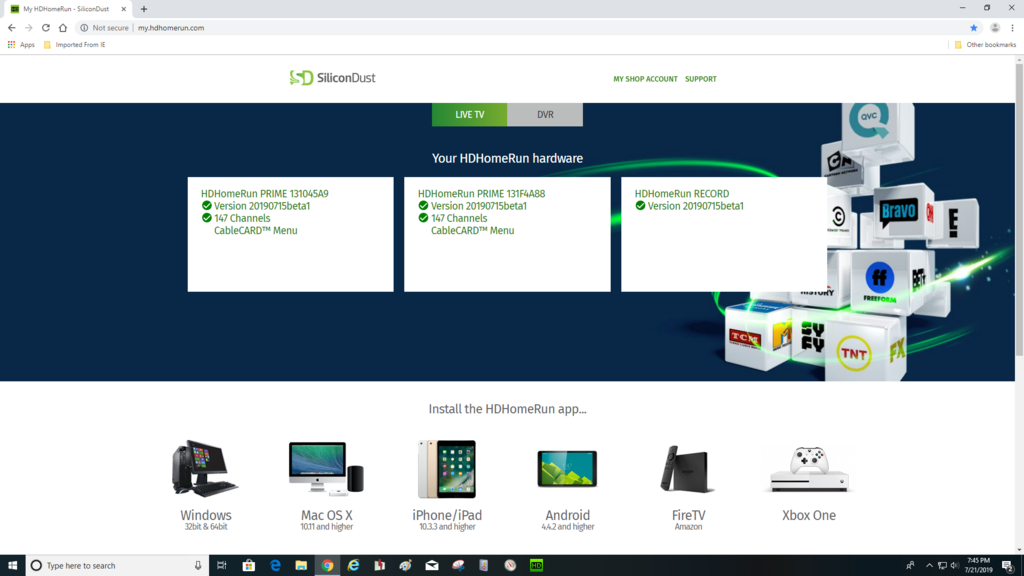Select the Xbox One console image
The height and width of the screenshot is (576, 1024).
(808, 469)
